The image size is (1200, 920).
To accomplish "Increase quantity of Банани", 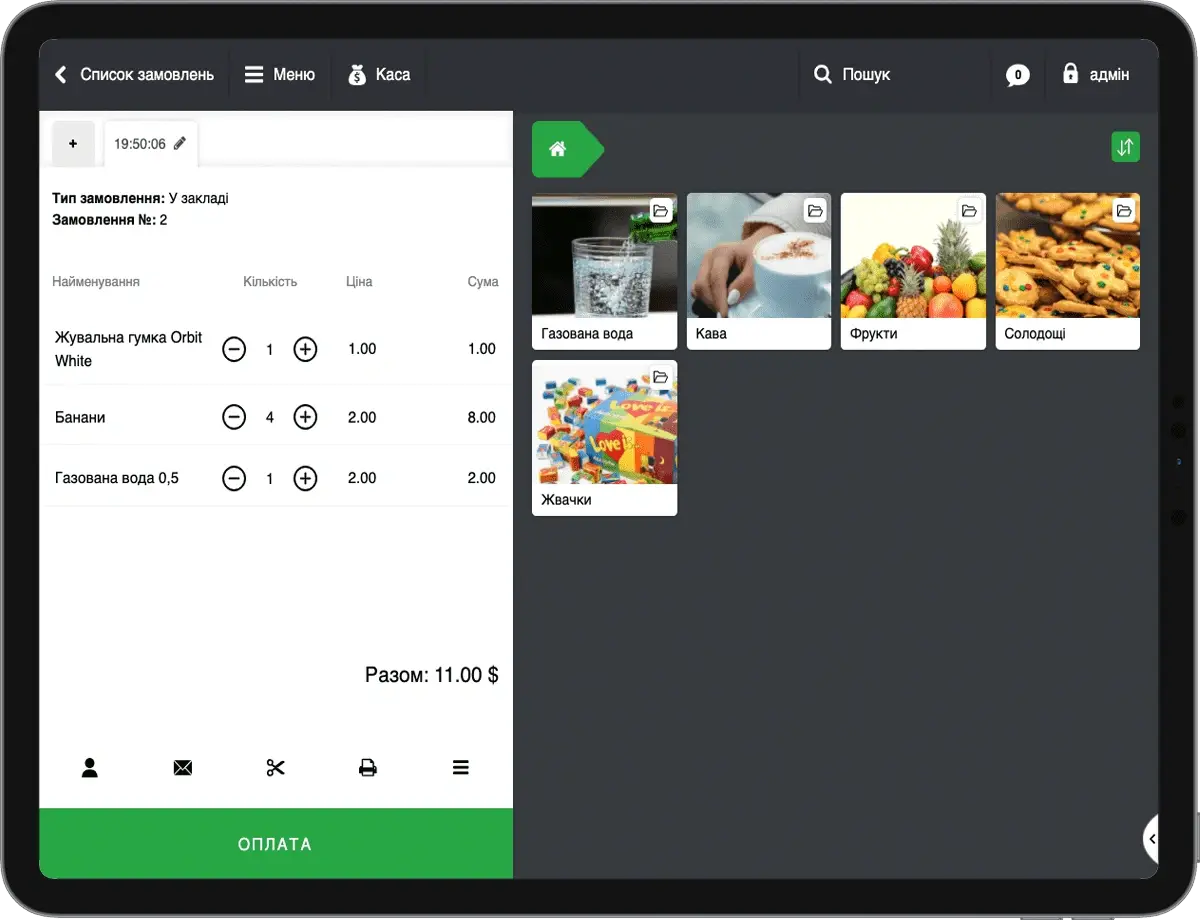I will 305,418.
